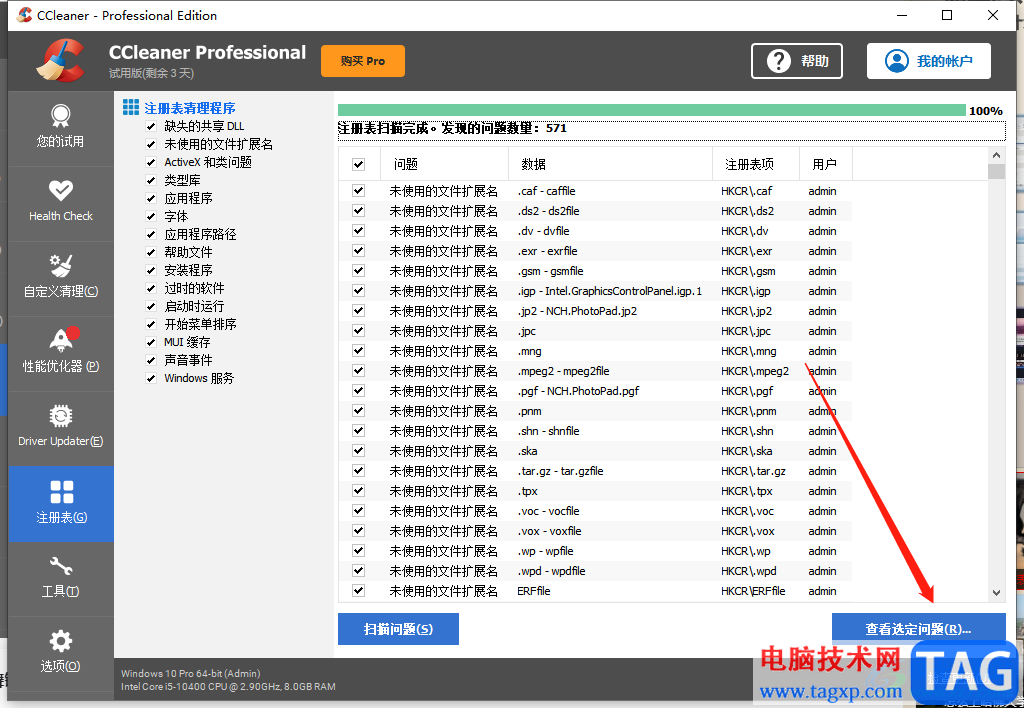Image resolution: width=1024 pixels, height=708 pixels.
Task: Toggle MUI 缓存 checkbox
Action: (x=151, y=342)
